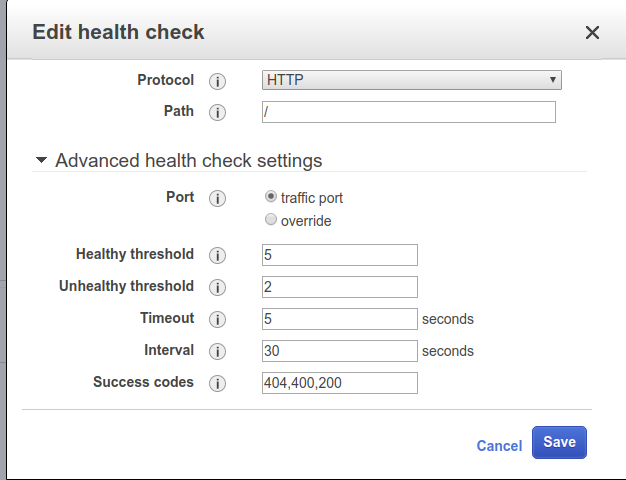The width and height of the screenshot is (626, 480).
Task: Save the health check changes
Action: tap(559, 442)
